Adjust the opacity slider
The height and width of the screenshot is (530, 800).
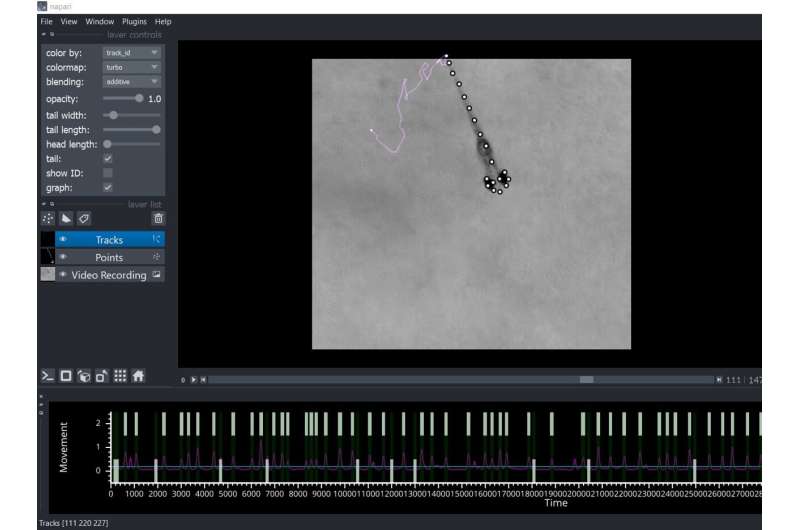tap(139, 98)
